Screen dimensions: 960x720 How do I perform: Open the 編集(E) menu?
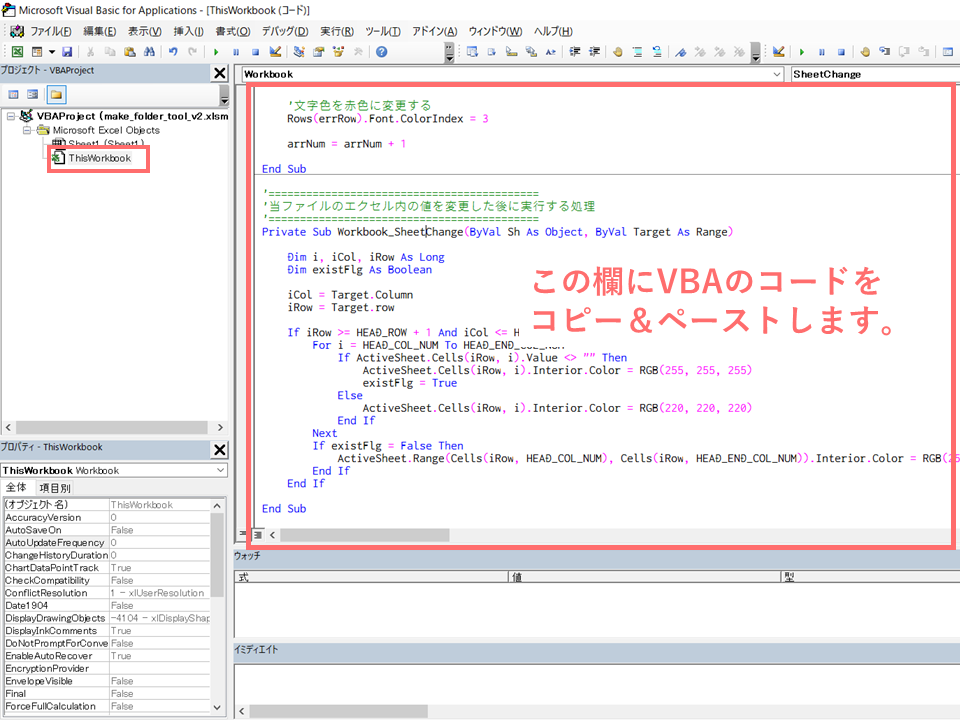[100, 31]
